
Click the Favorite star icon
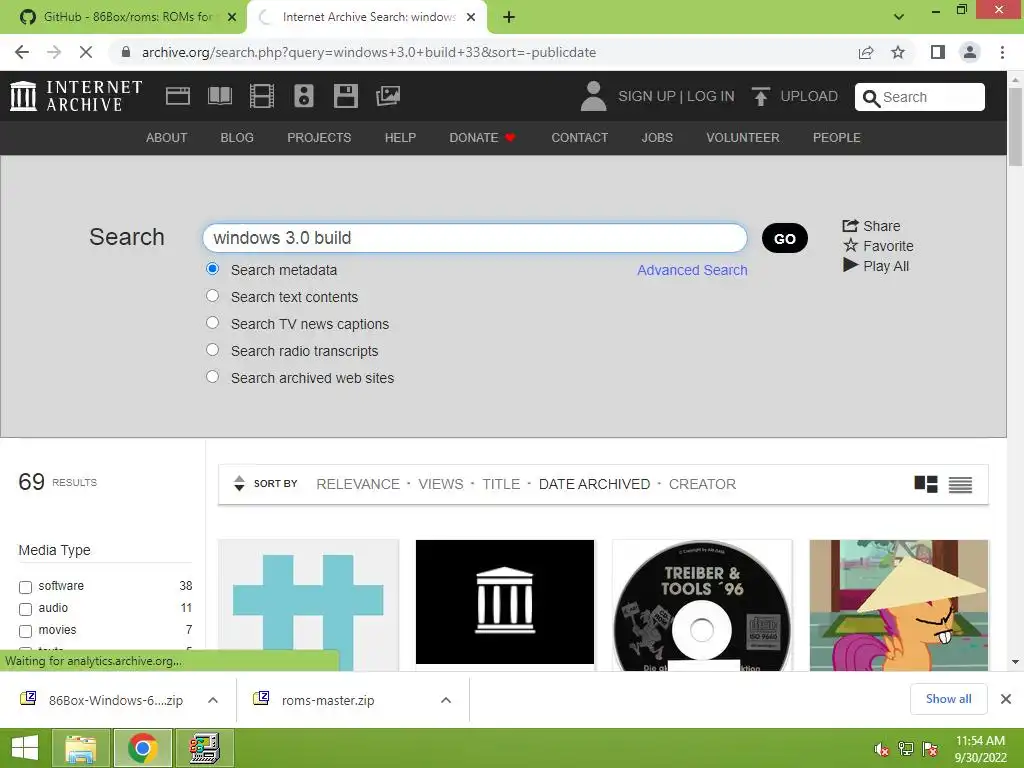point(850,246)
